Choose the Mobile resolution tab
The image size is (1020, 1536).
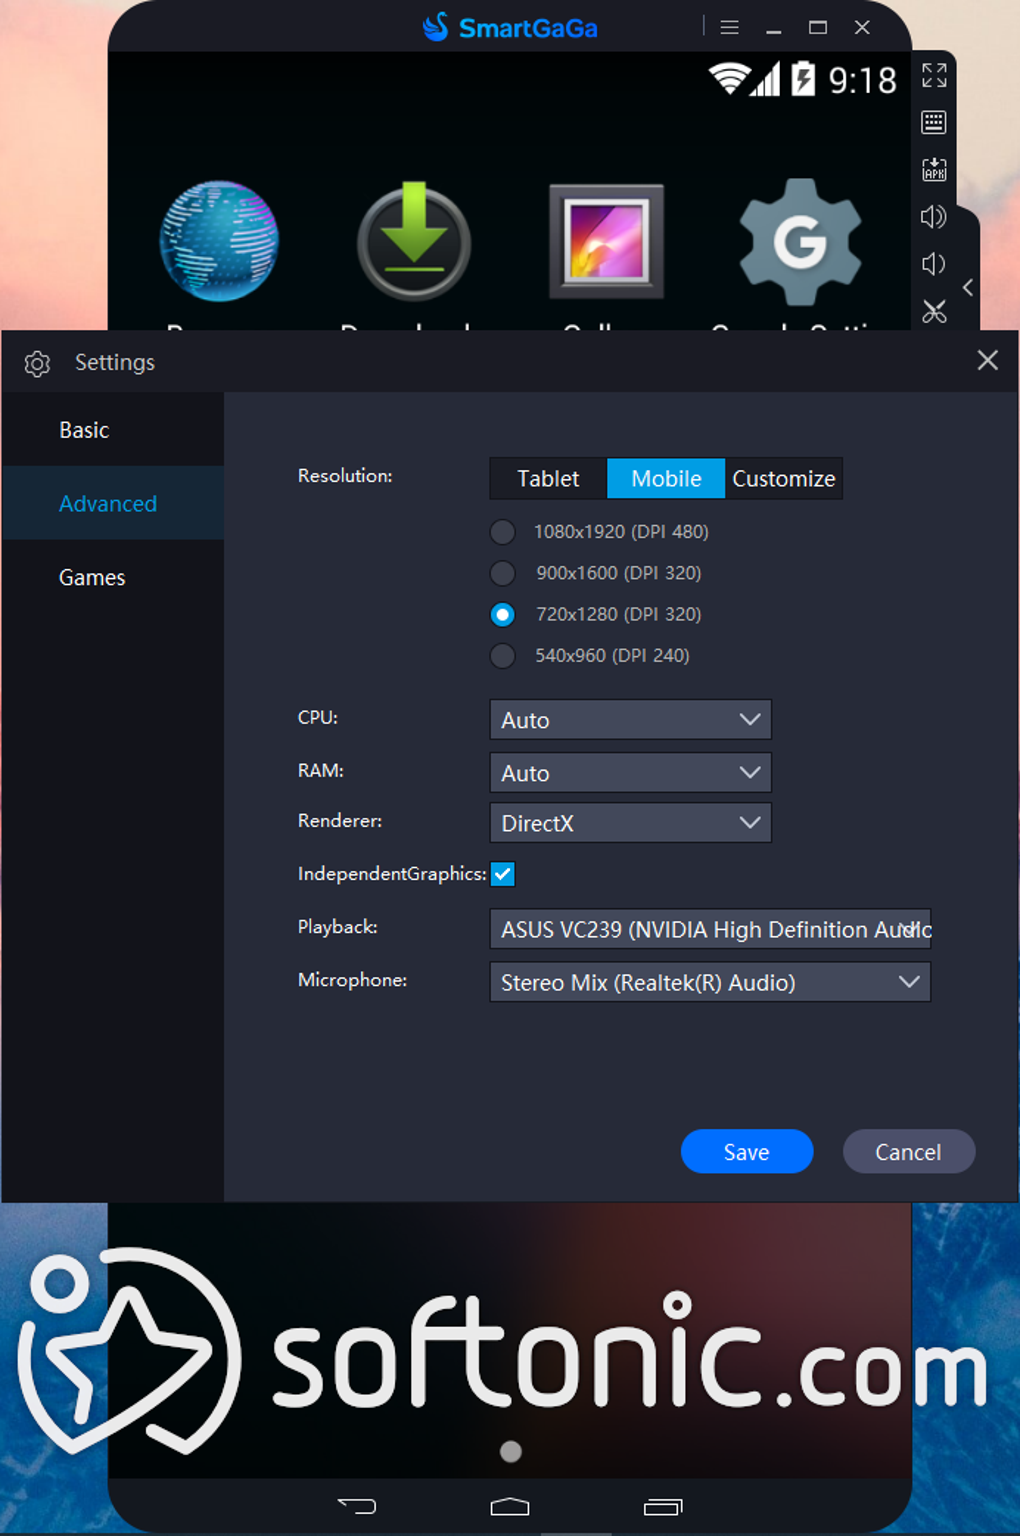tap(666, 478)
